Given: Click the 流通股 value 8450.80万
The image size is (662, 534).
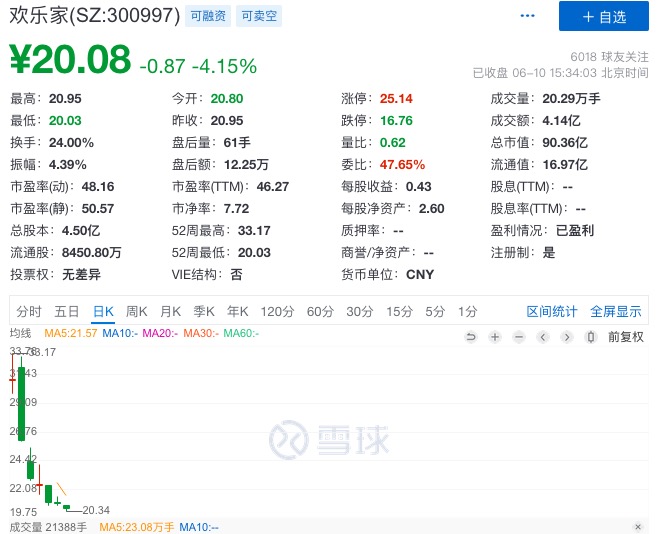Looking at the screenshot, I should pyautogui.click(x=92, y=252).
